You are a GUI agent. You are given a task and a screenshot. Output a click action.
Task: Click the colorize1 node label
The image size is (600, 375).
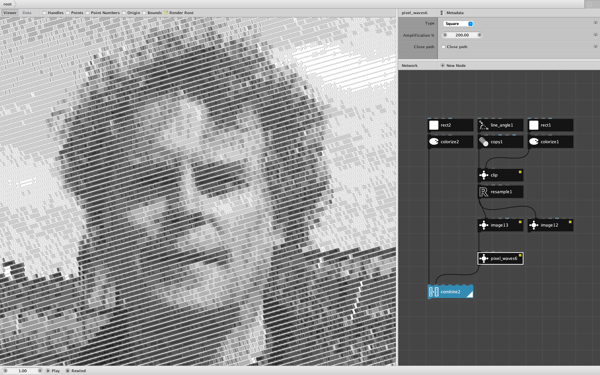tap(550, 142)
